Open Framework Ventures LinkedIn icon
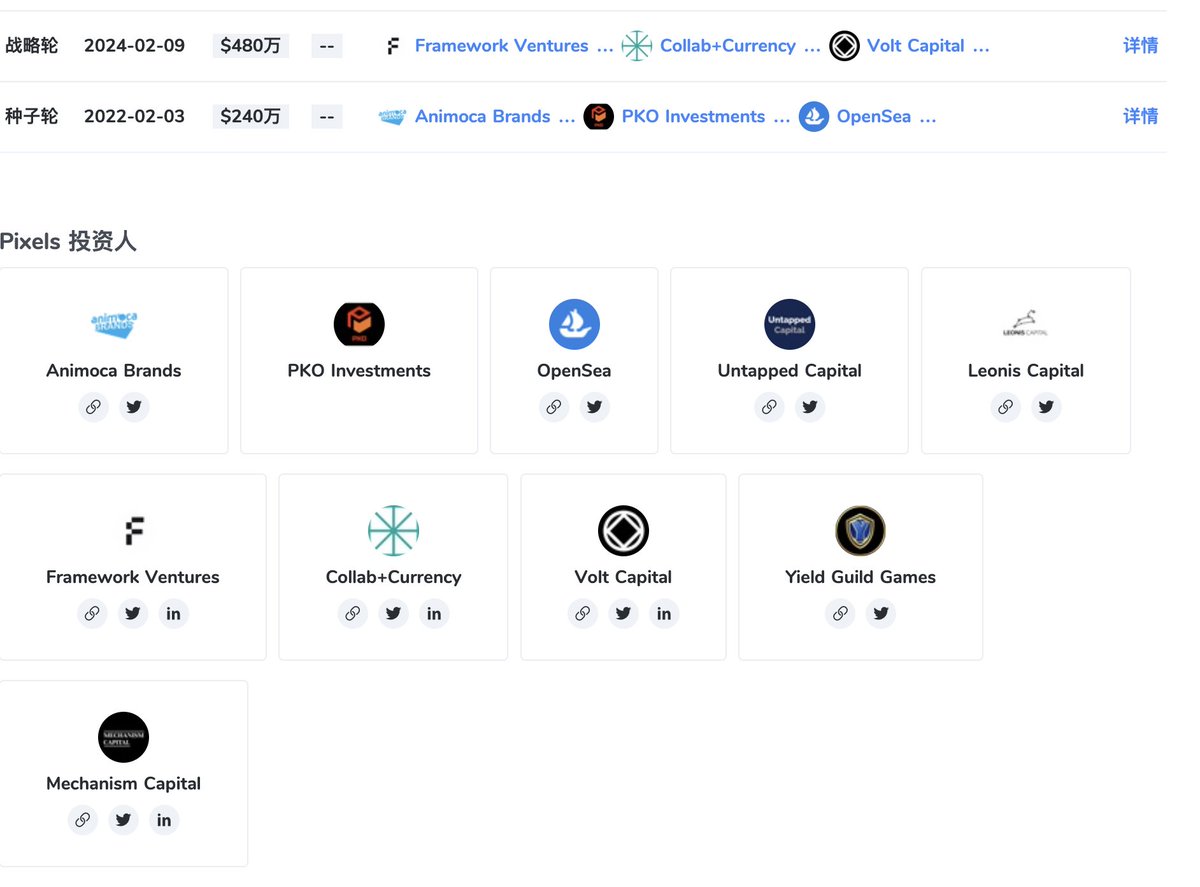This screenshot has height=887, width=1200. tap(174, 613)
